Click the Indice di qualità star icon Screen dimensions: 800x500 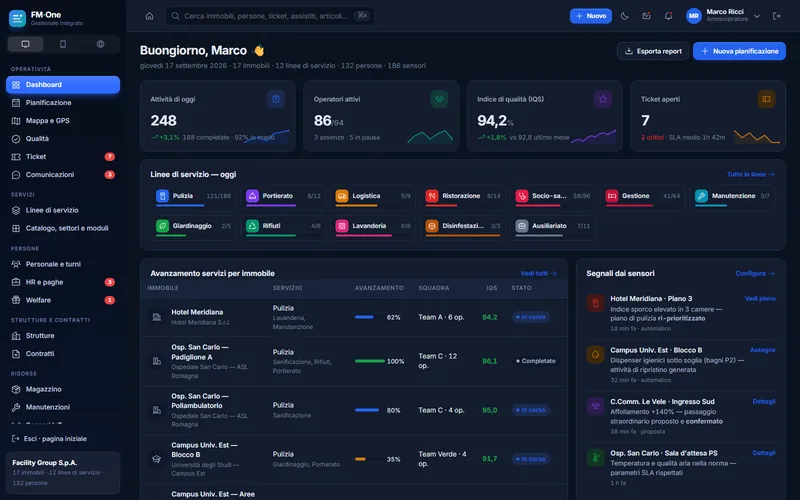pyautogui.click(x=603, y=99)
